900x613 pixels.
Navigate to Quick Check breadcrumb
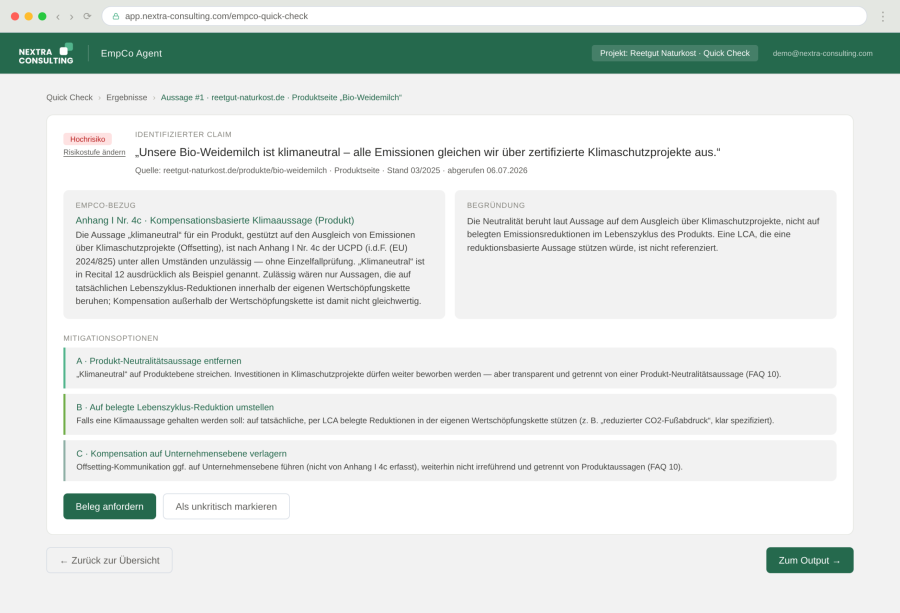pyautogui.click(x=69, y=98)
